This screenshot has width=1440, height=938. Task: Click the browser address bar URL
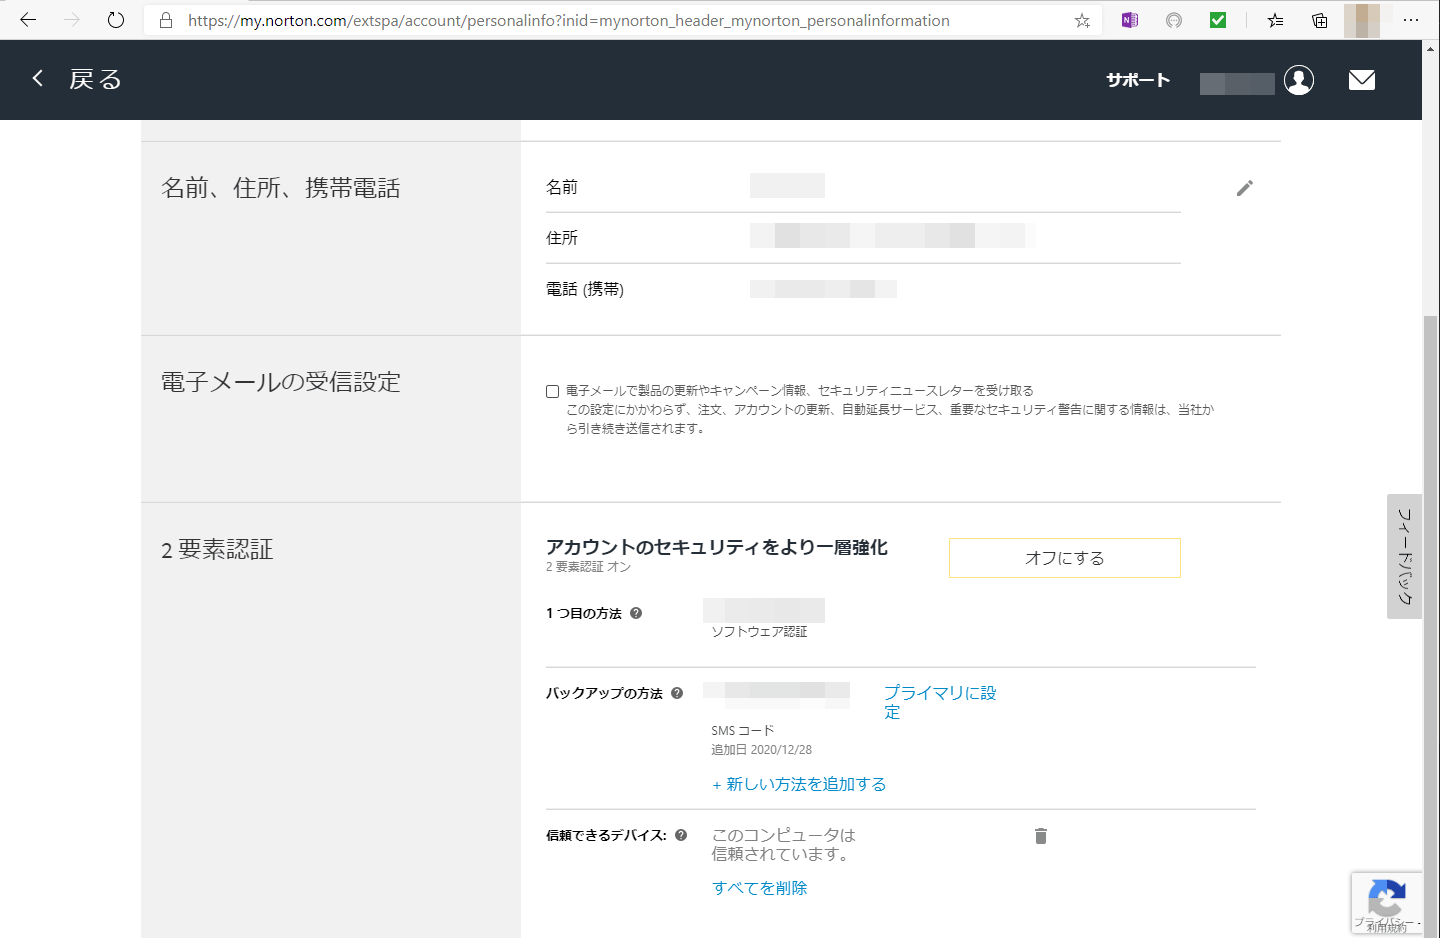tap(569, 20)
